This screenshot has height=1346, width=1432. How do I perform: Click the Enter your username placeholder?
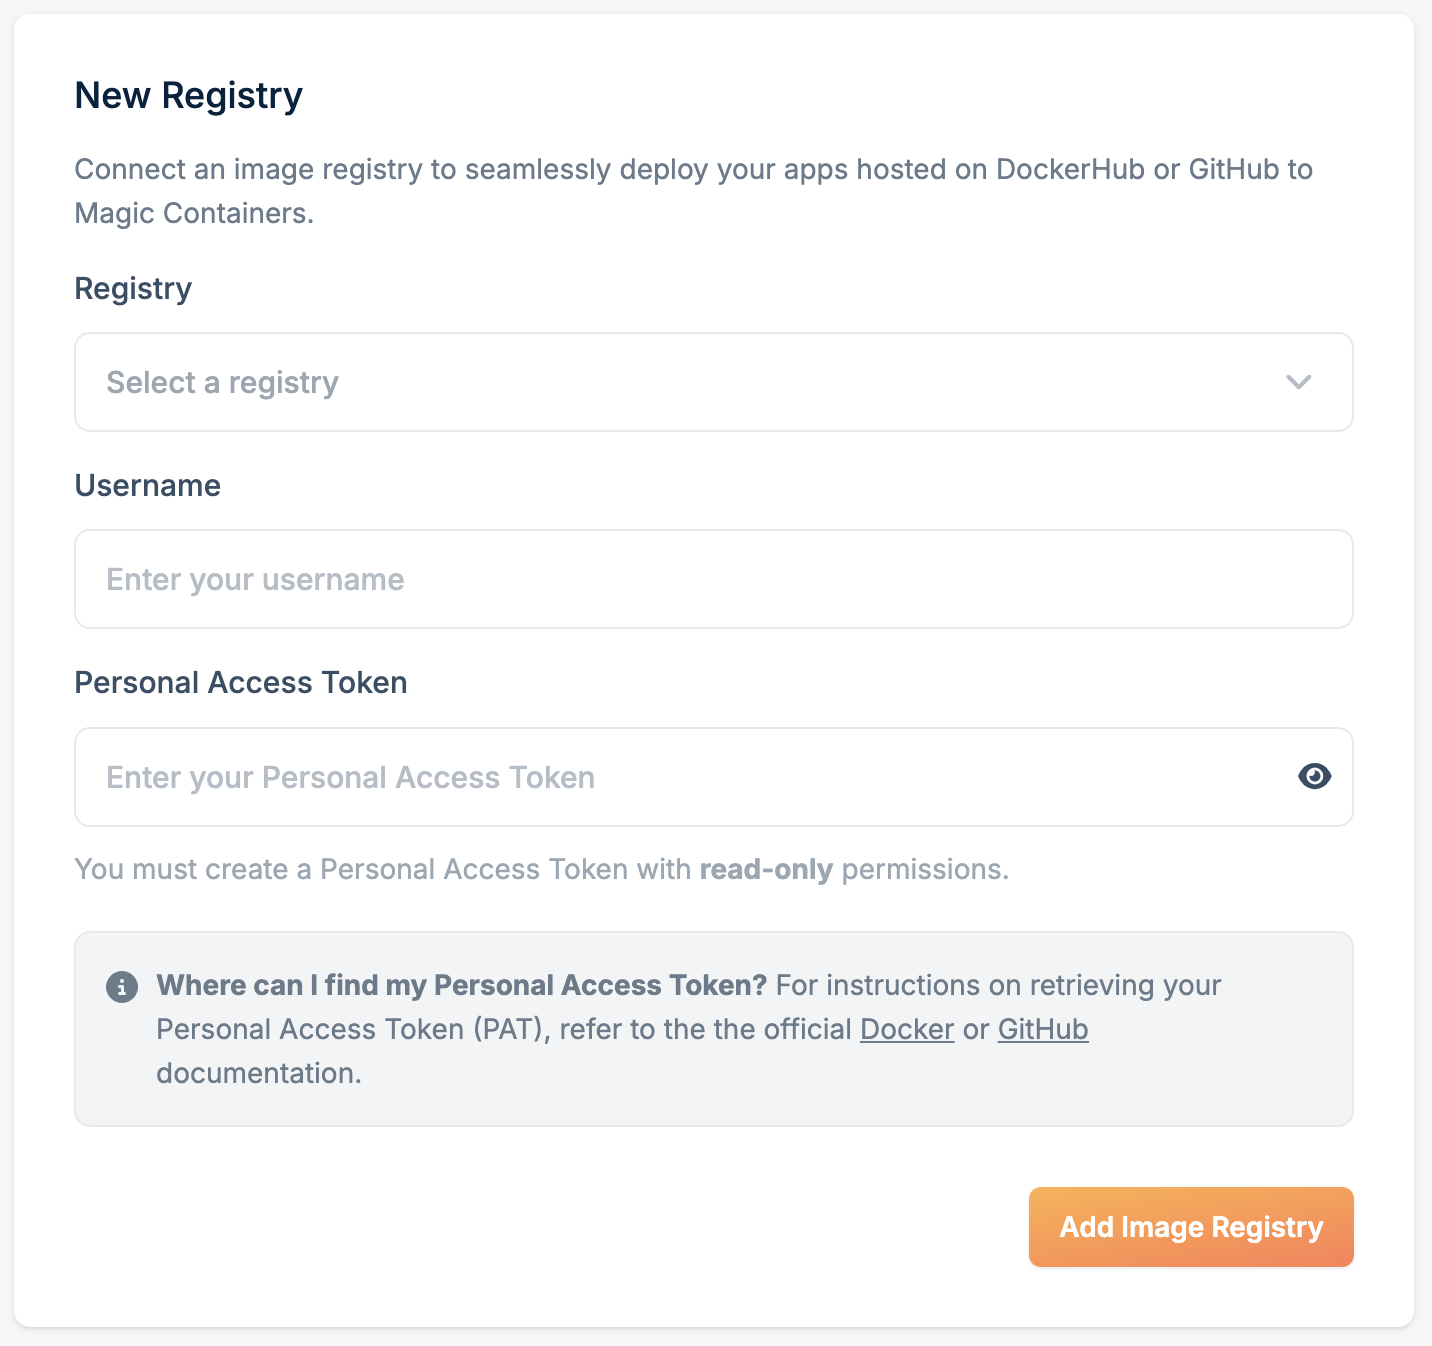pyautogui.click(x=255, y=580)
